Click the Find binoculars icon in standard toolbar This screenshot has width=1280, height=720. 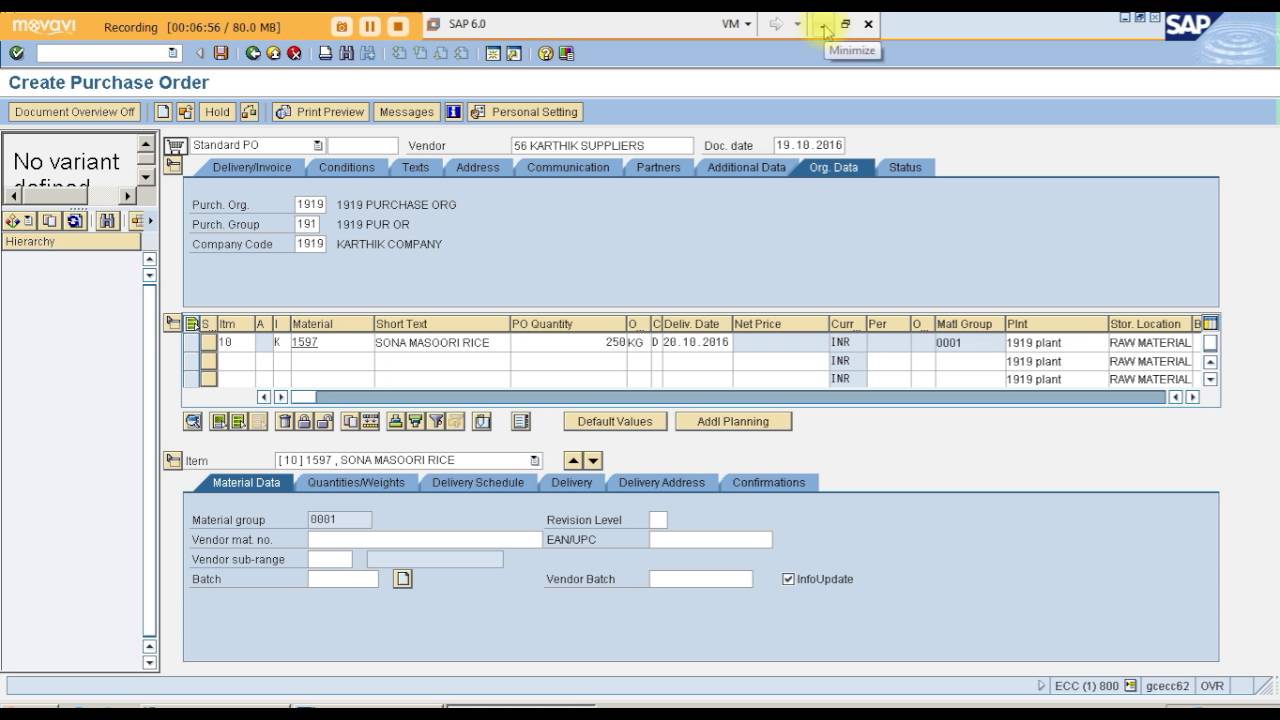346,53
